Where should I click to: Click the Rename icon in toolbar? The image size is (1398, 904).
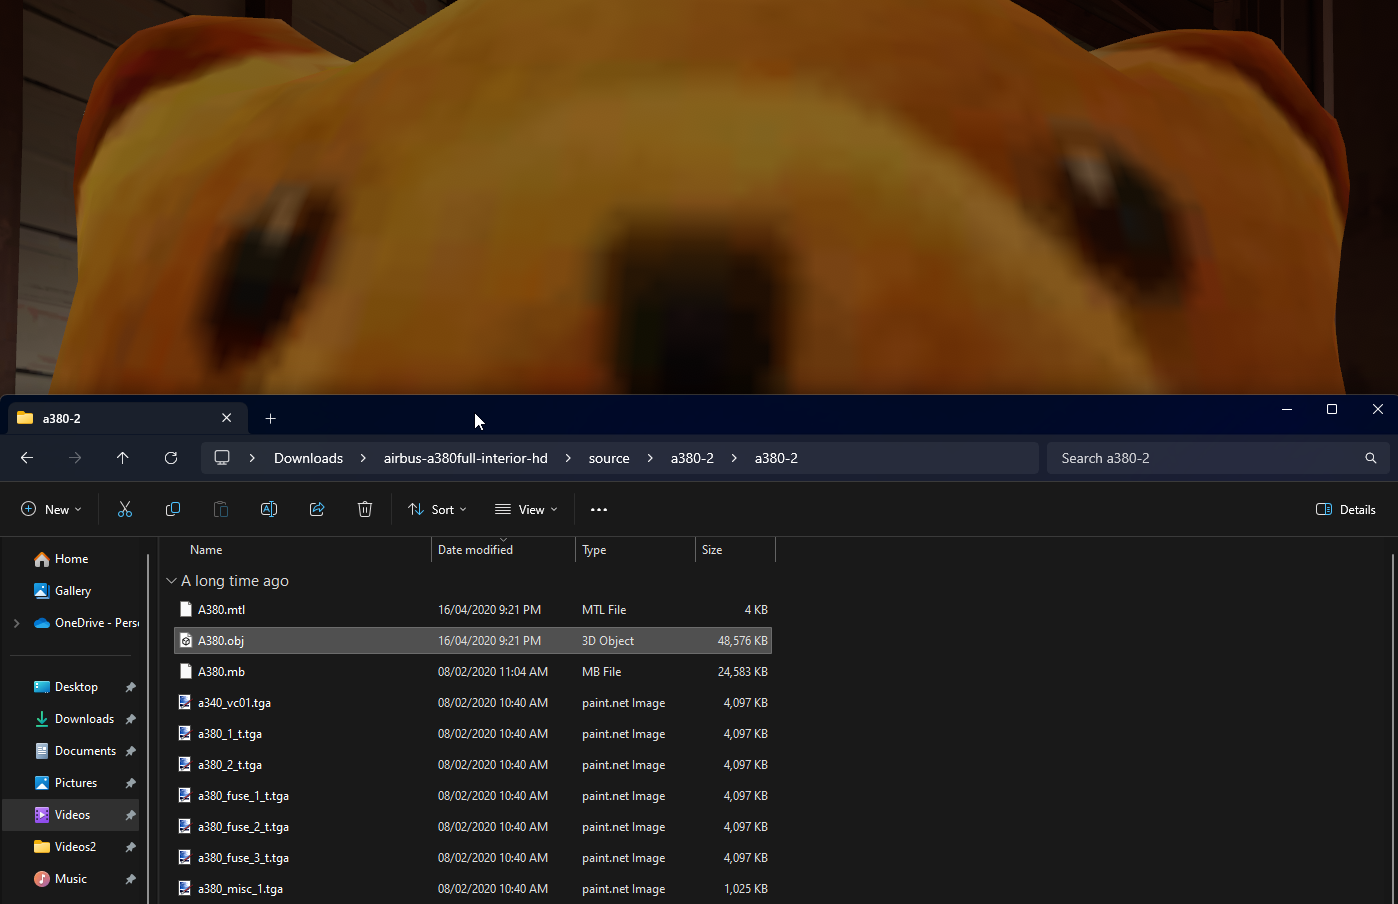tap(269, 510)
